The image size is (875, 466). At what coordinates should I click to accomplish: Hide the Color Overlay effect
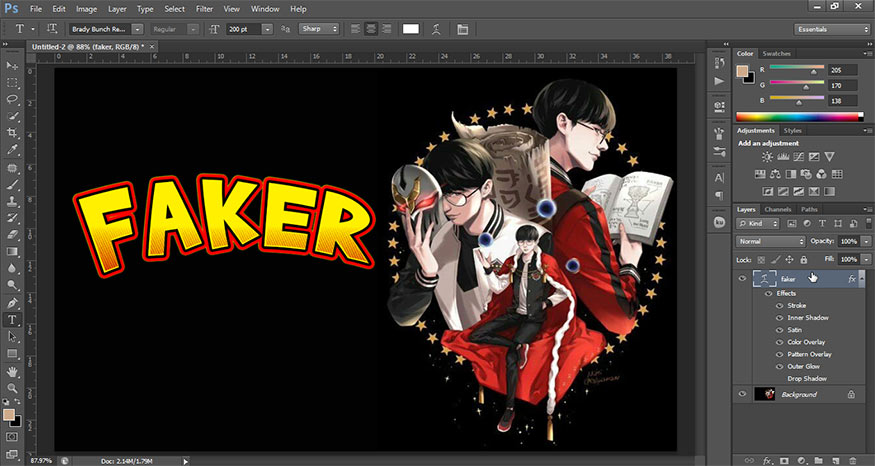point(780,342)
